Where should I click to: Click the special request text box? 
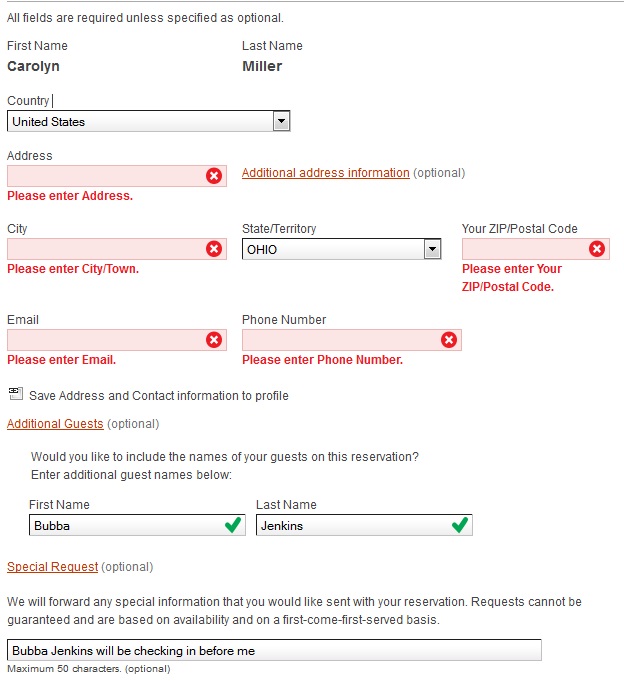(274, 651)
